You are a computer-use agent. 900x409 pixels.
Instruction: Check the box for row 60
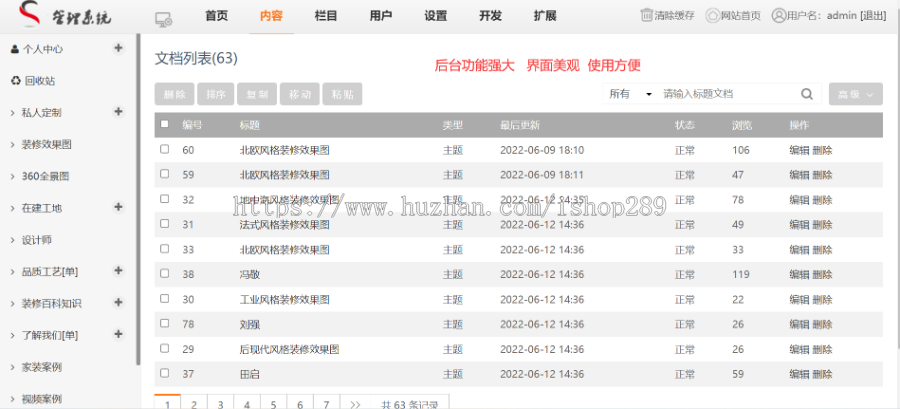click(x=165, y=149)
